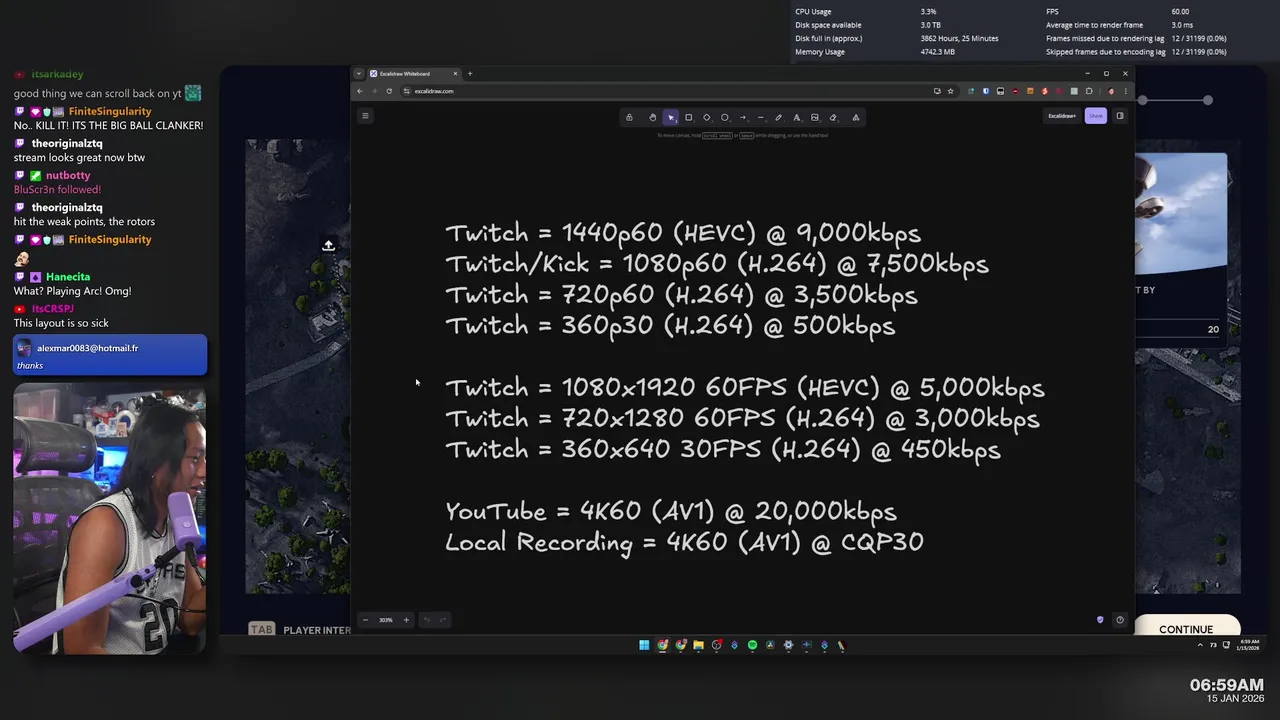Viewport: 1280px width, 720px height.
Task: Select the Rectangle shape tool
Action: pyautogui.click(x=688, y=117)
